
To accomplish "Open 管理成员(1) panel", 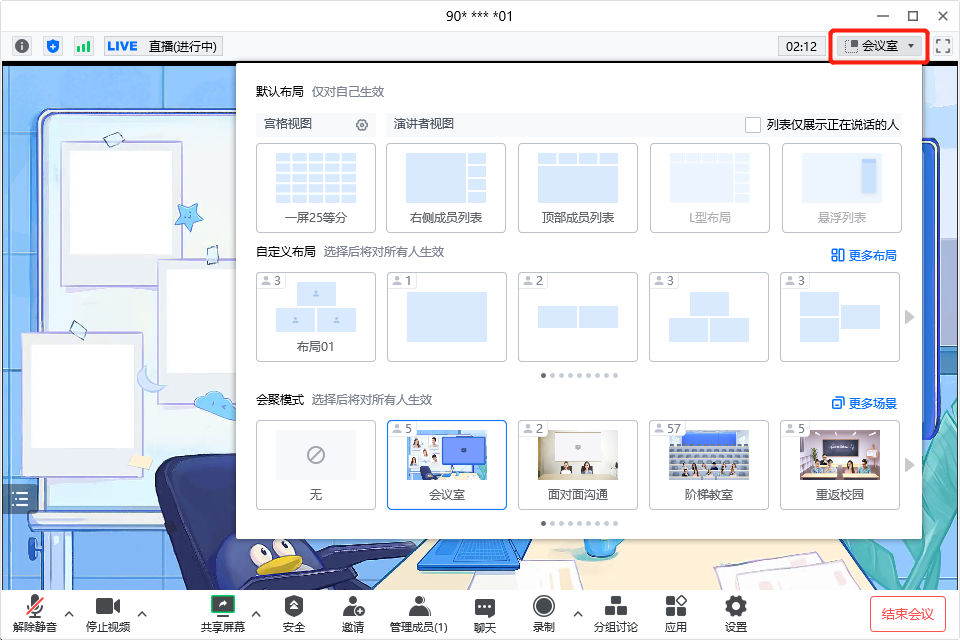I will [419, 614].
